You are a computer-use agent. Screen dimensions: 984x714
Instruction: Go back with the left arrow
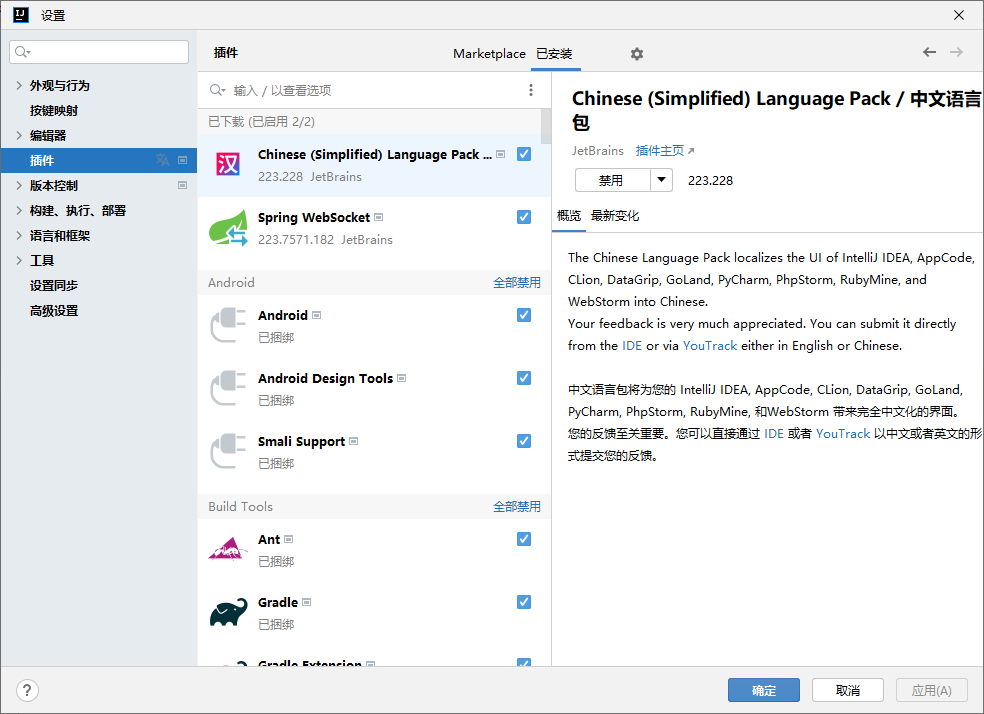click(929, 52)
